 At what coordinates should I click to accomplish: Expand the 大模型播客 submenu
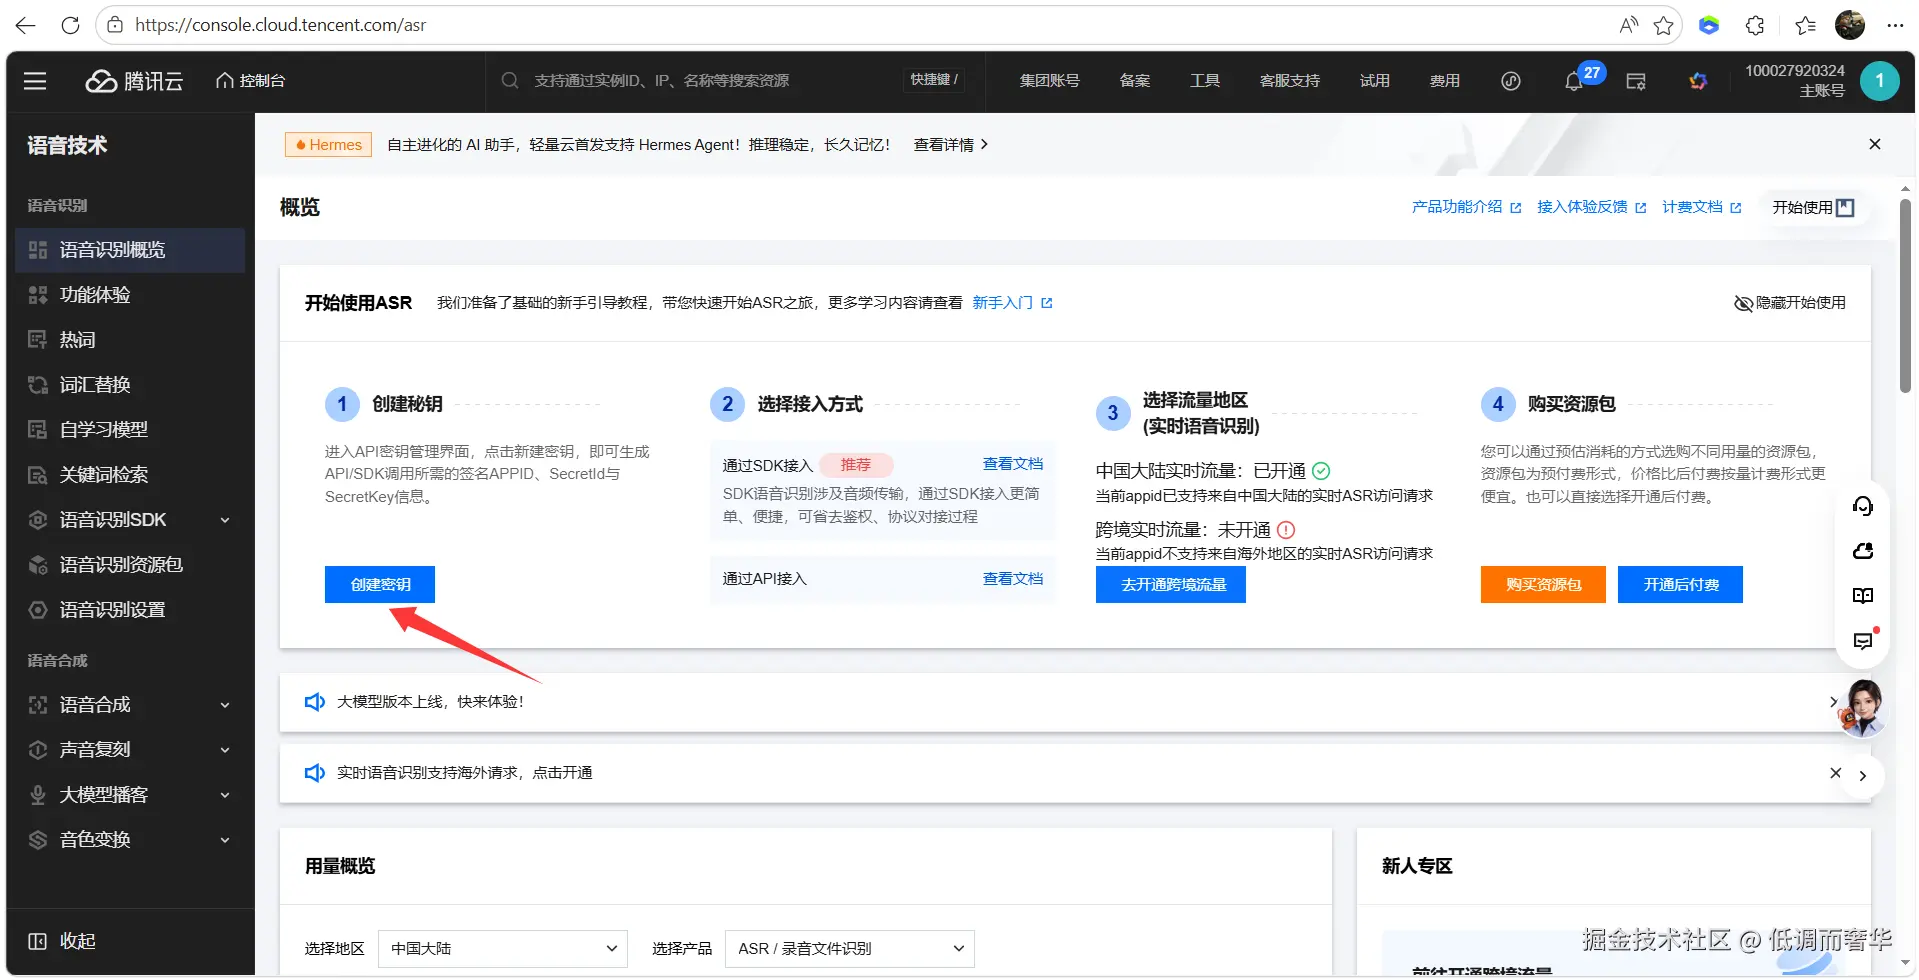click(x=225, y=795)
